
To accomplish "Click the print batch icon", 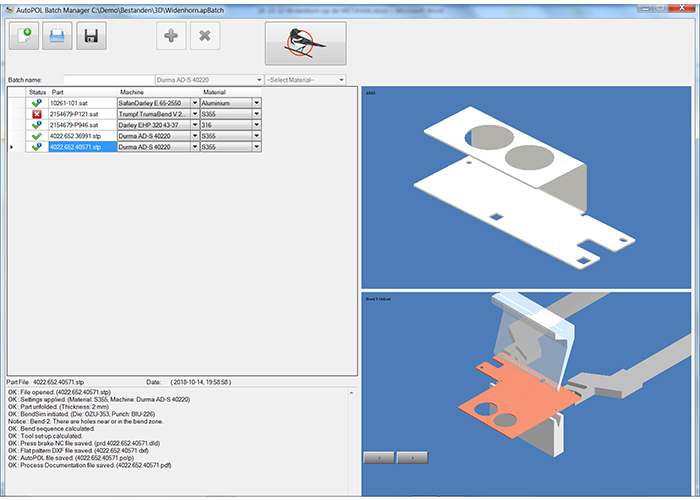I will pos(57,36).
